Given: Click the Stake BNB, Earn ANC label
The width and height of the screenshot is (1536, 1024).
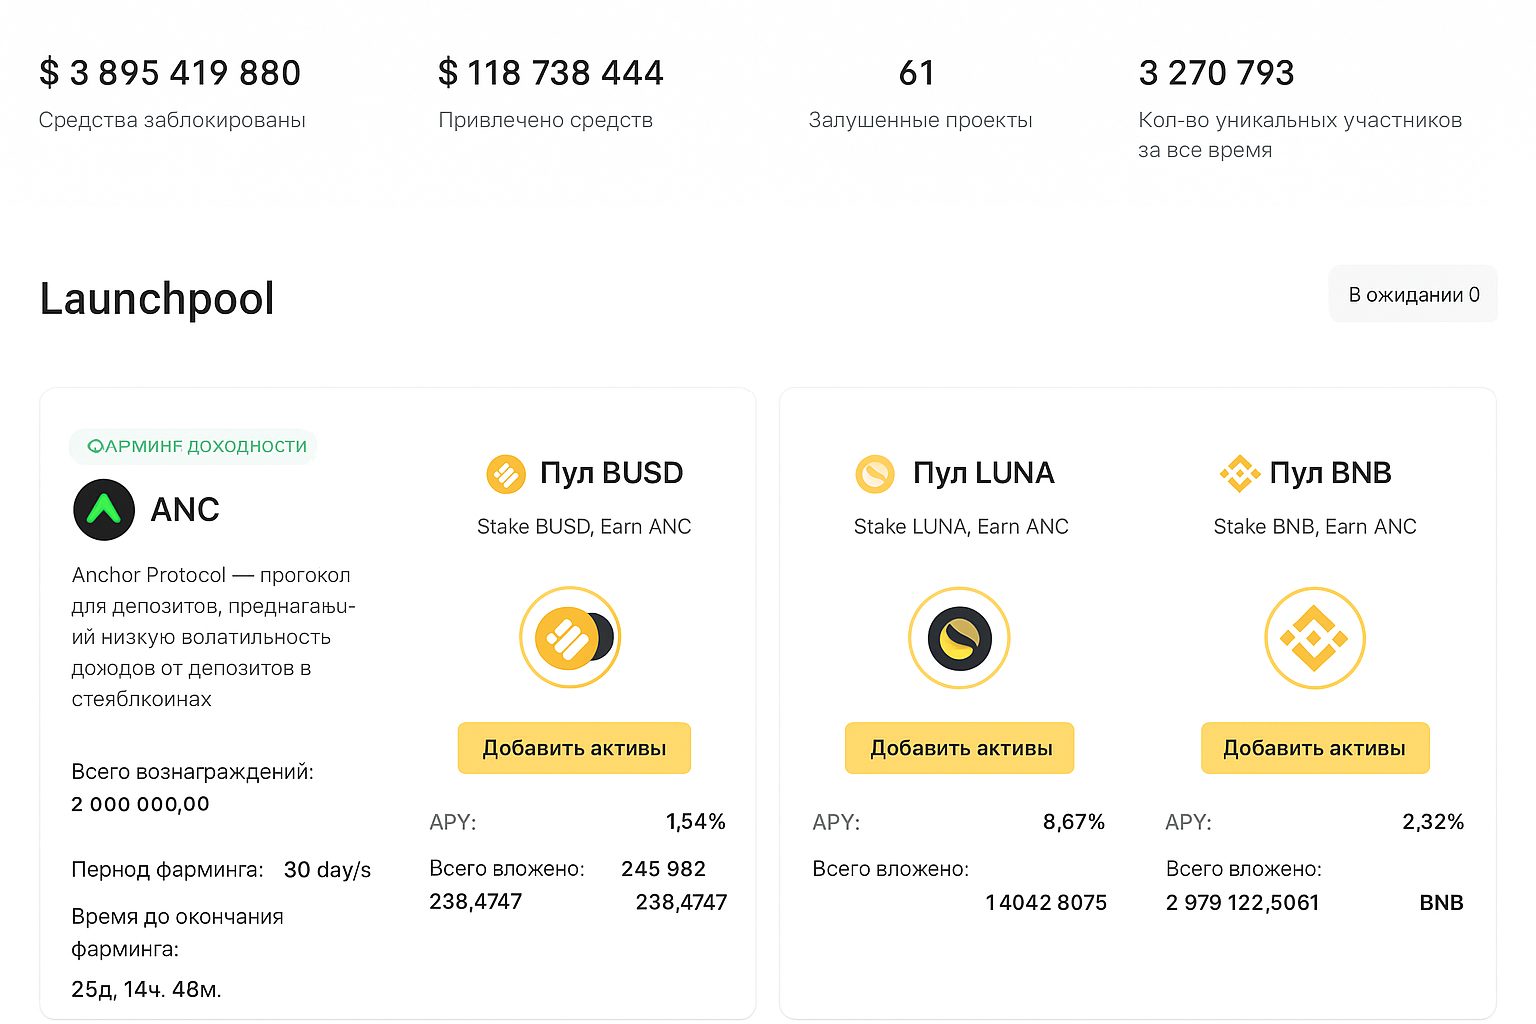Looking at the screenshot, I should coord(1314,526).
